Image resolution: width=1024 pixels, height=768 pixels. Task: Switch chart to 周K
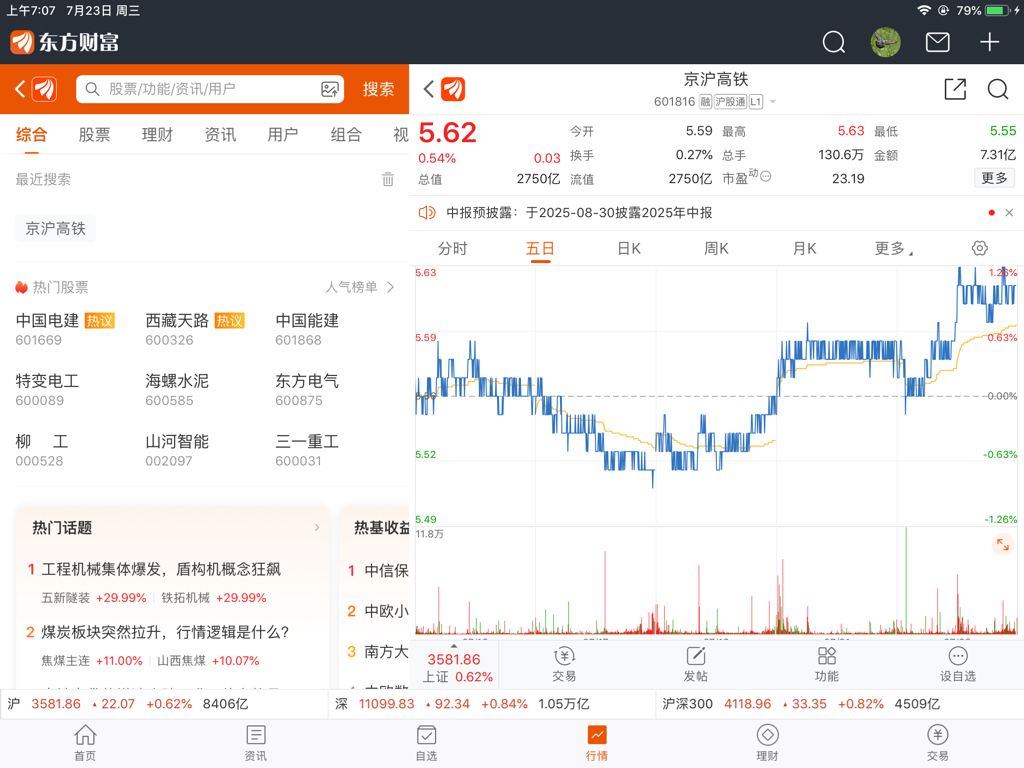point(716,249)
